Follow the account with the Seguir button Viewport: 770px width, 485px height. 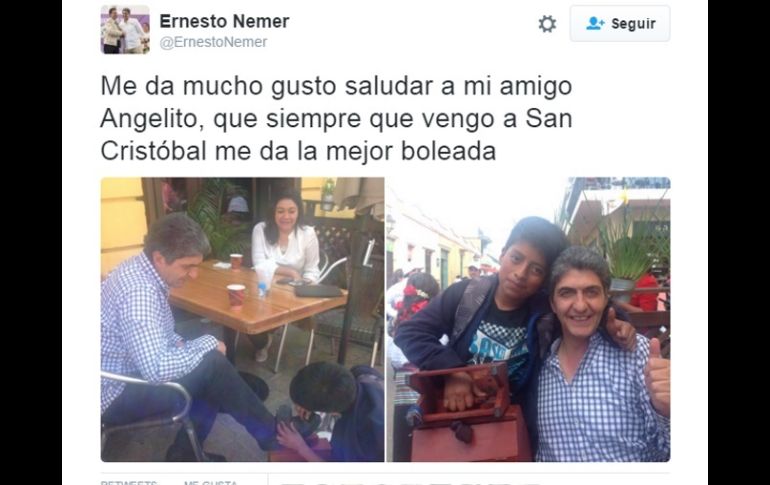(x=620, y=24)
